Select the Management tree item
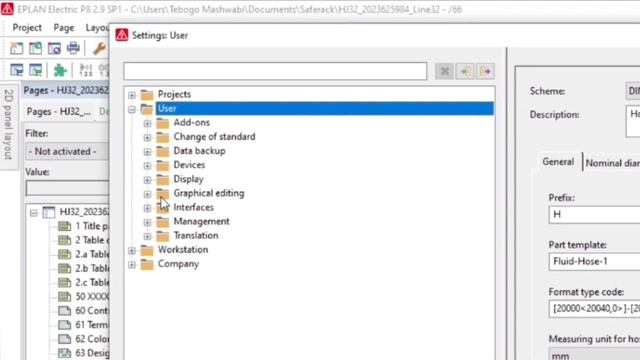Viewport: 640px width, 360px height. [201, 221]
